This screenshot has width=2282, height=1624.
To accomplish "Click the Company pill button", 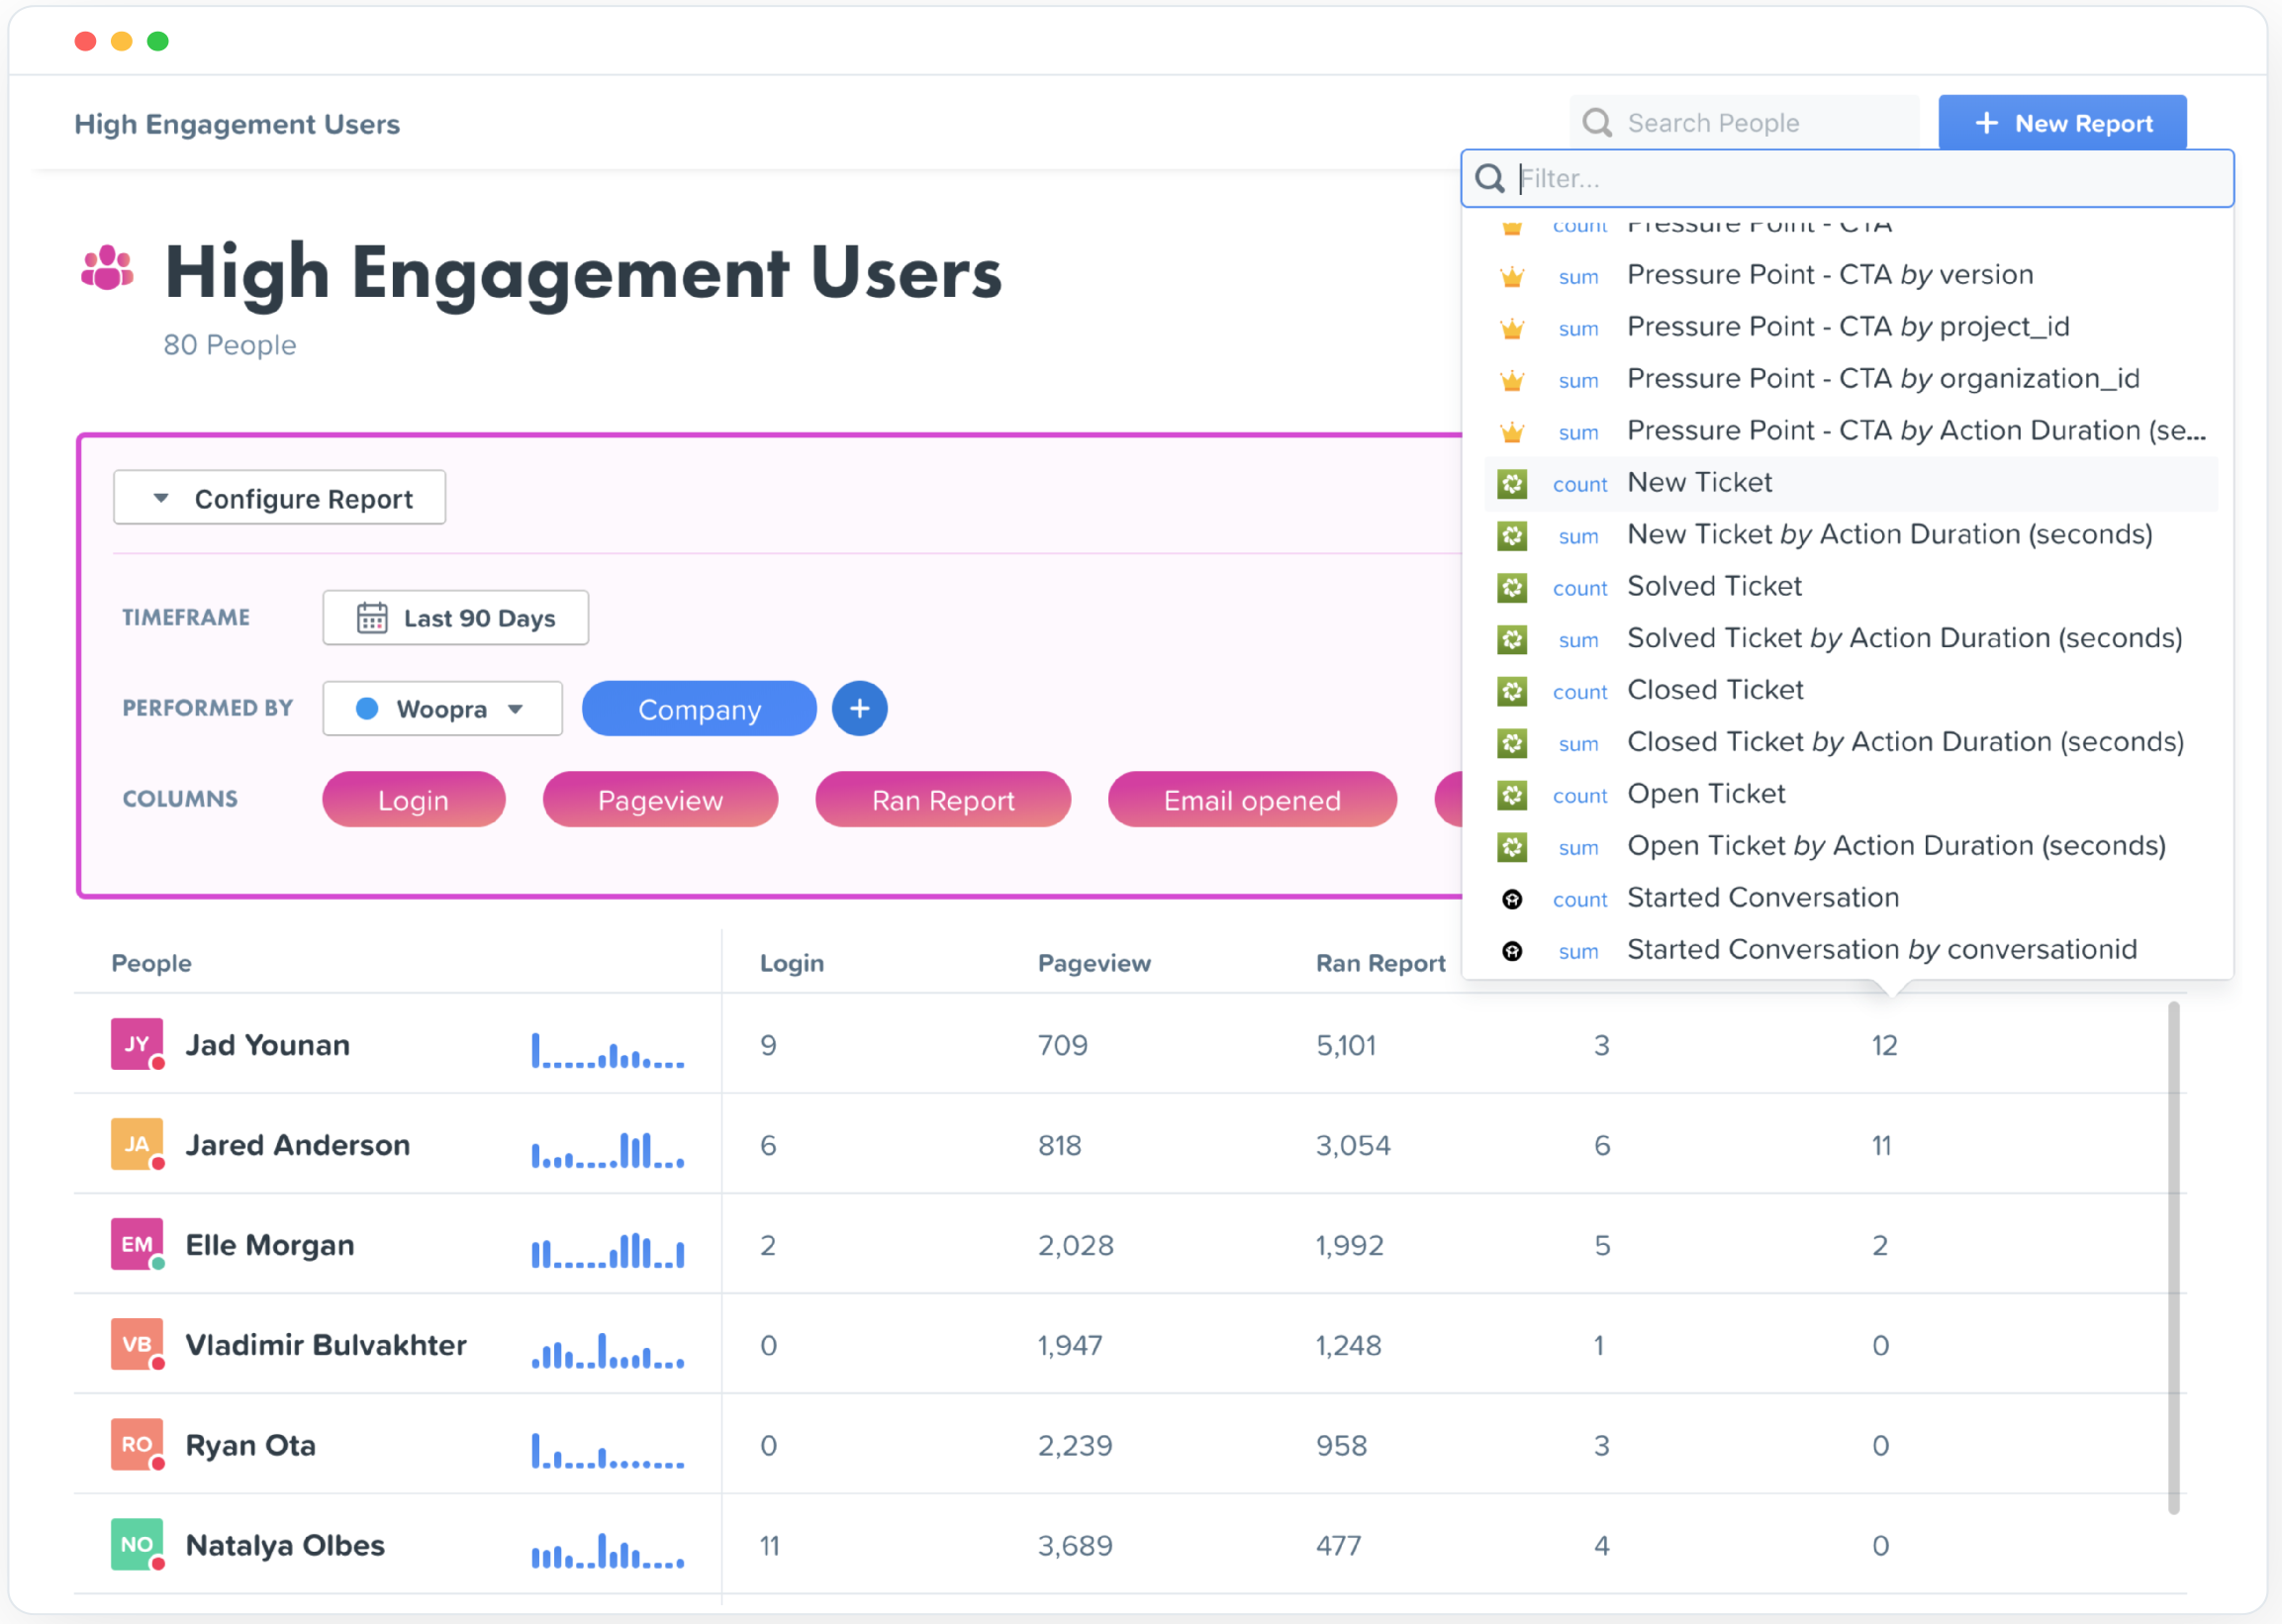I will [x=699, y=709].
